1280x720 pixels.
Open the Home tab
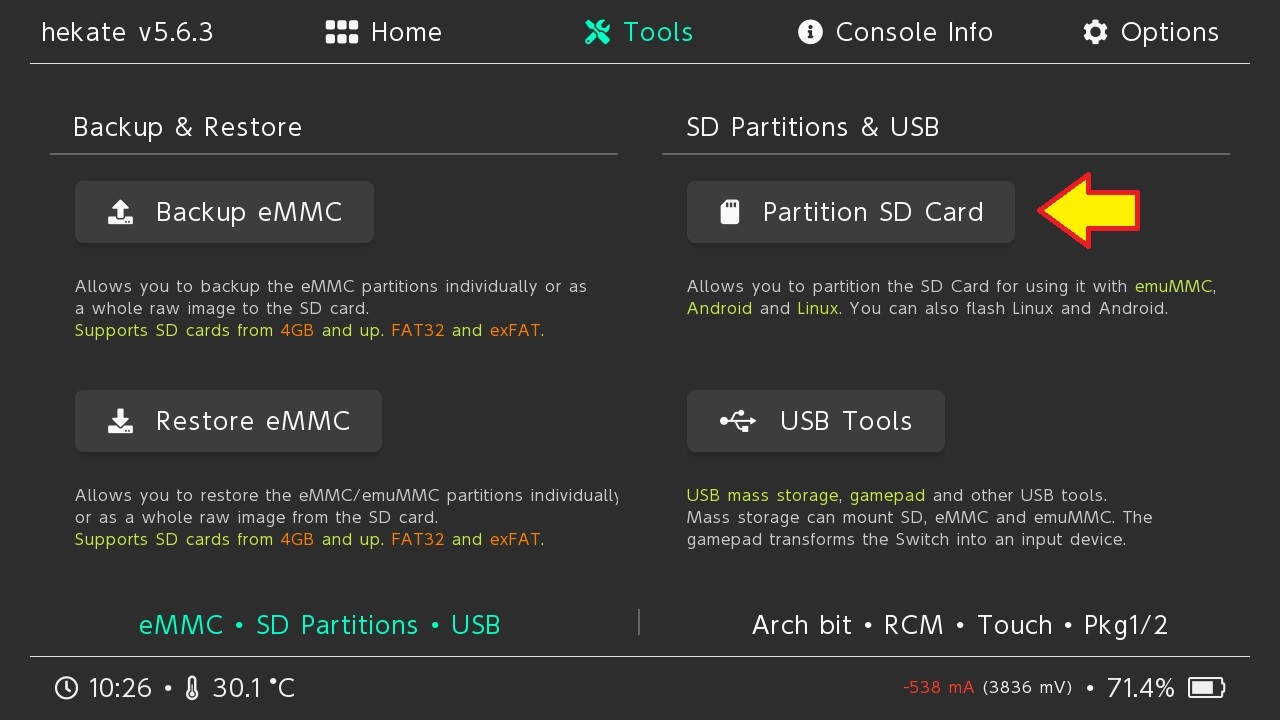[x=384, y=32]
